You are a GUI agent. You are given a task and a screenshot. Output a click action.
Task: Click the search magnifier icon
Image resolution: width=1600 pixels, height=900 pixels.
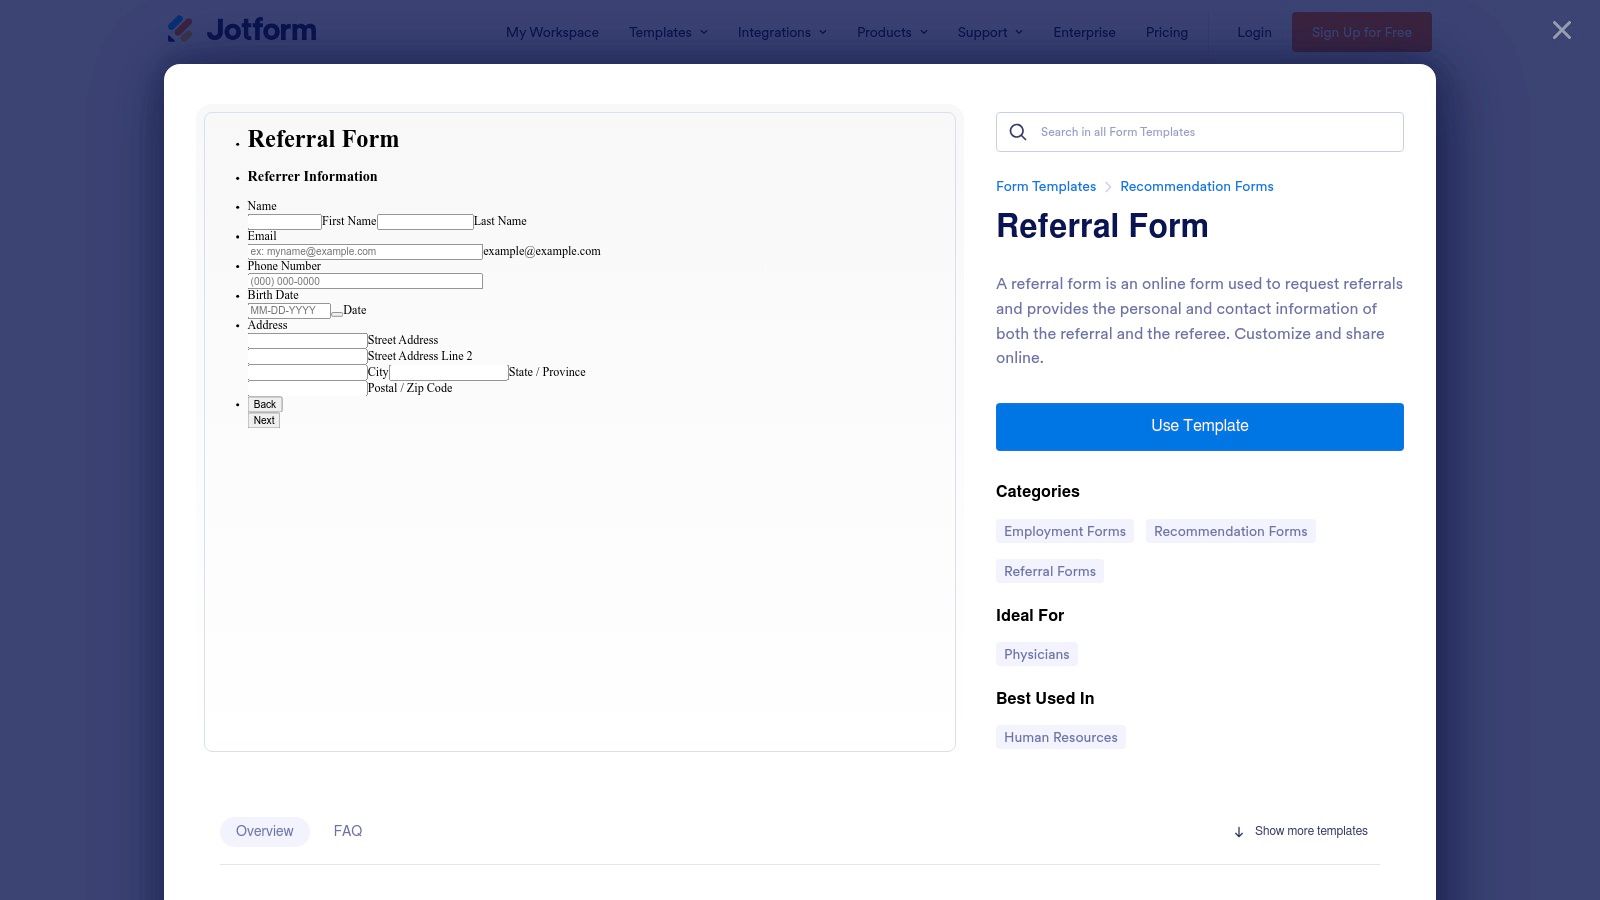1017,132
